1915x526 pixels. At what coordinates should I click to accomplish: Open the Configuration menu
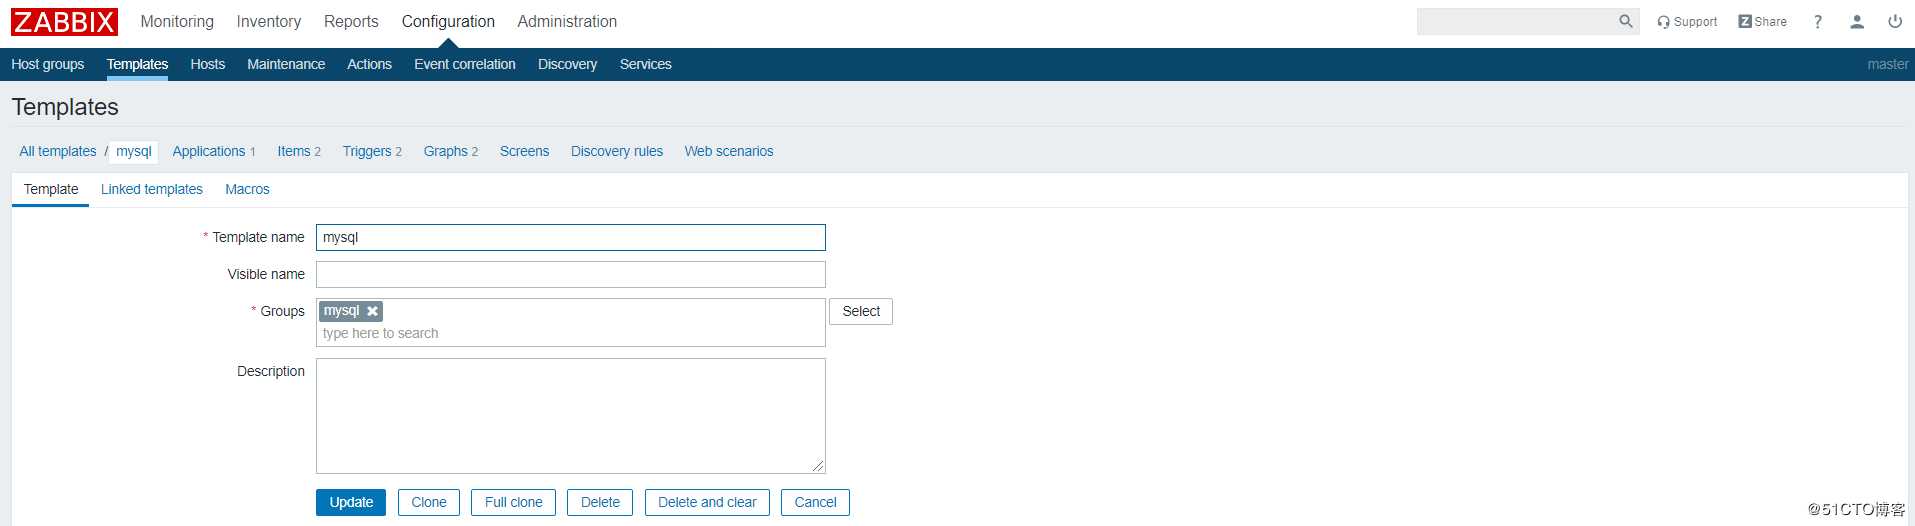pos(448,21)
